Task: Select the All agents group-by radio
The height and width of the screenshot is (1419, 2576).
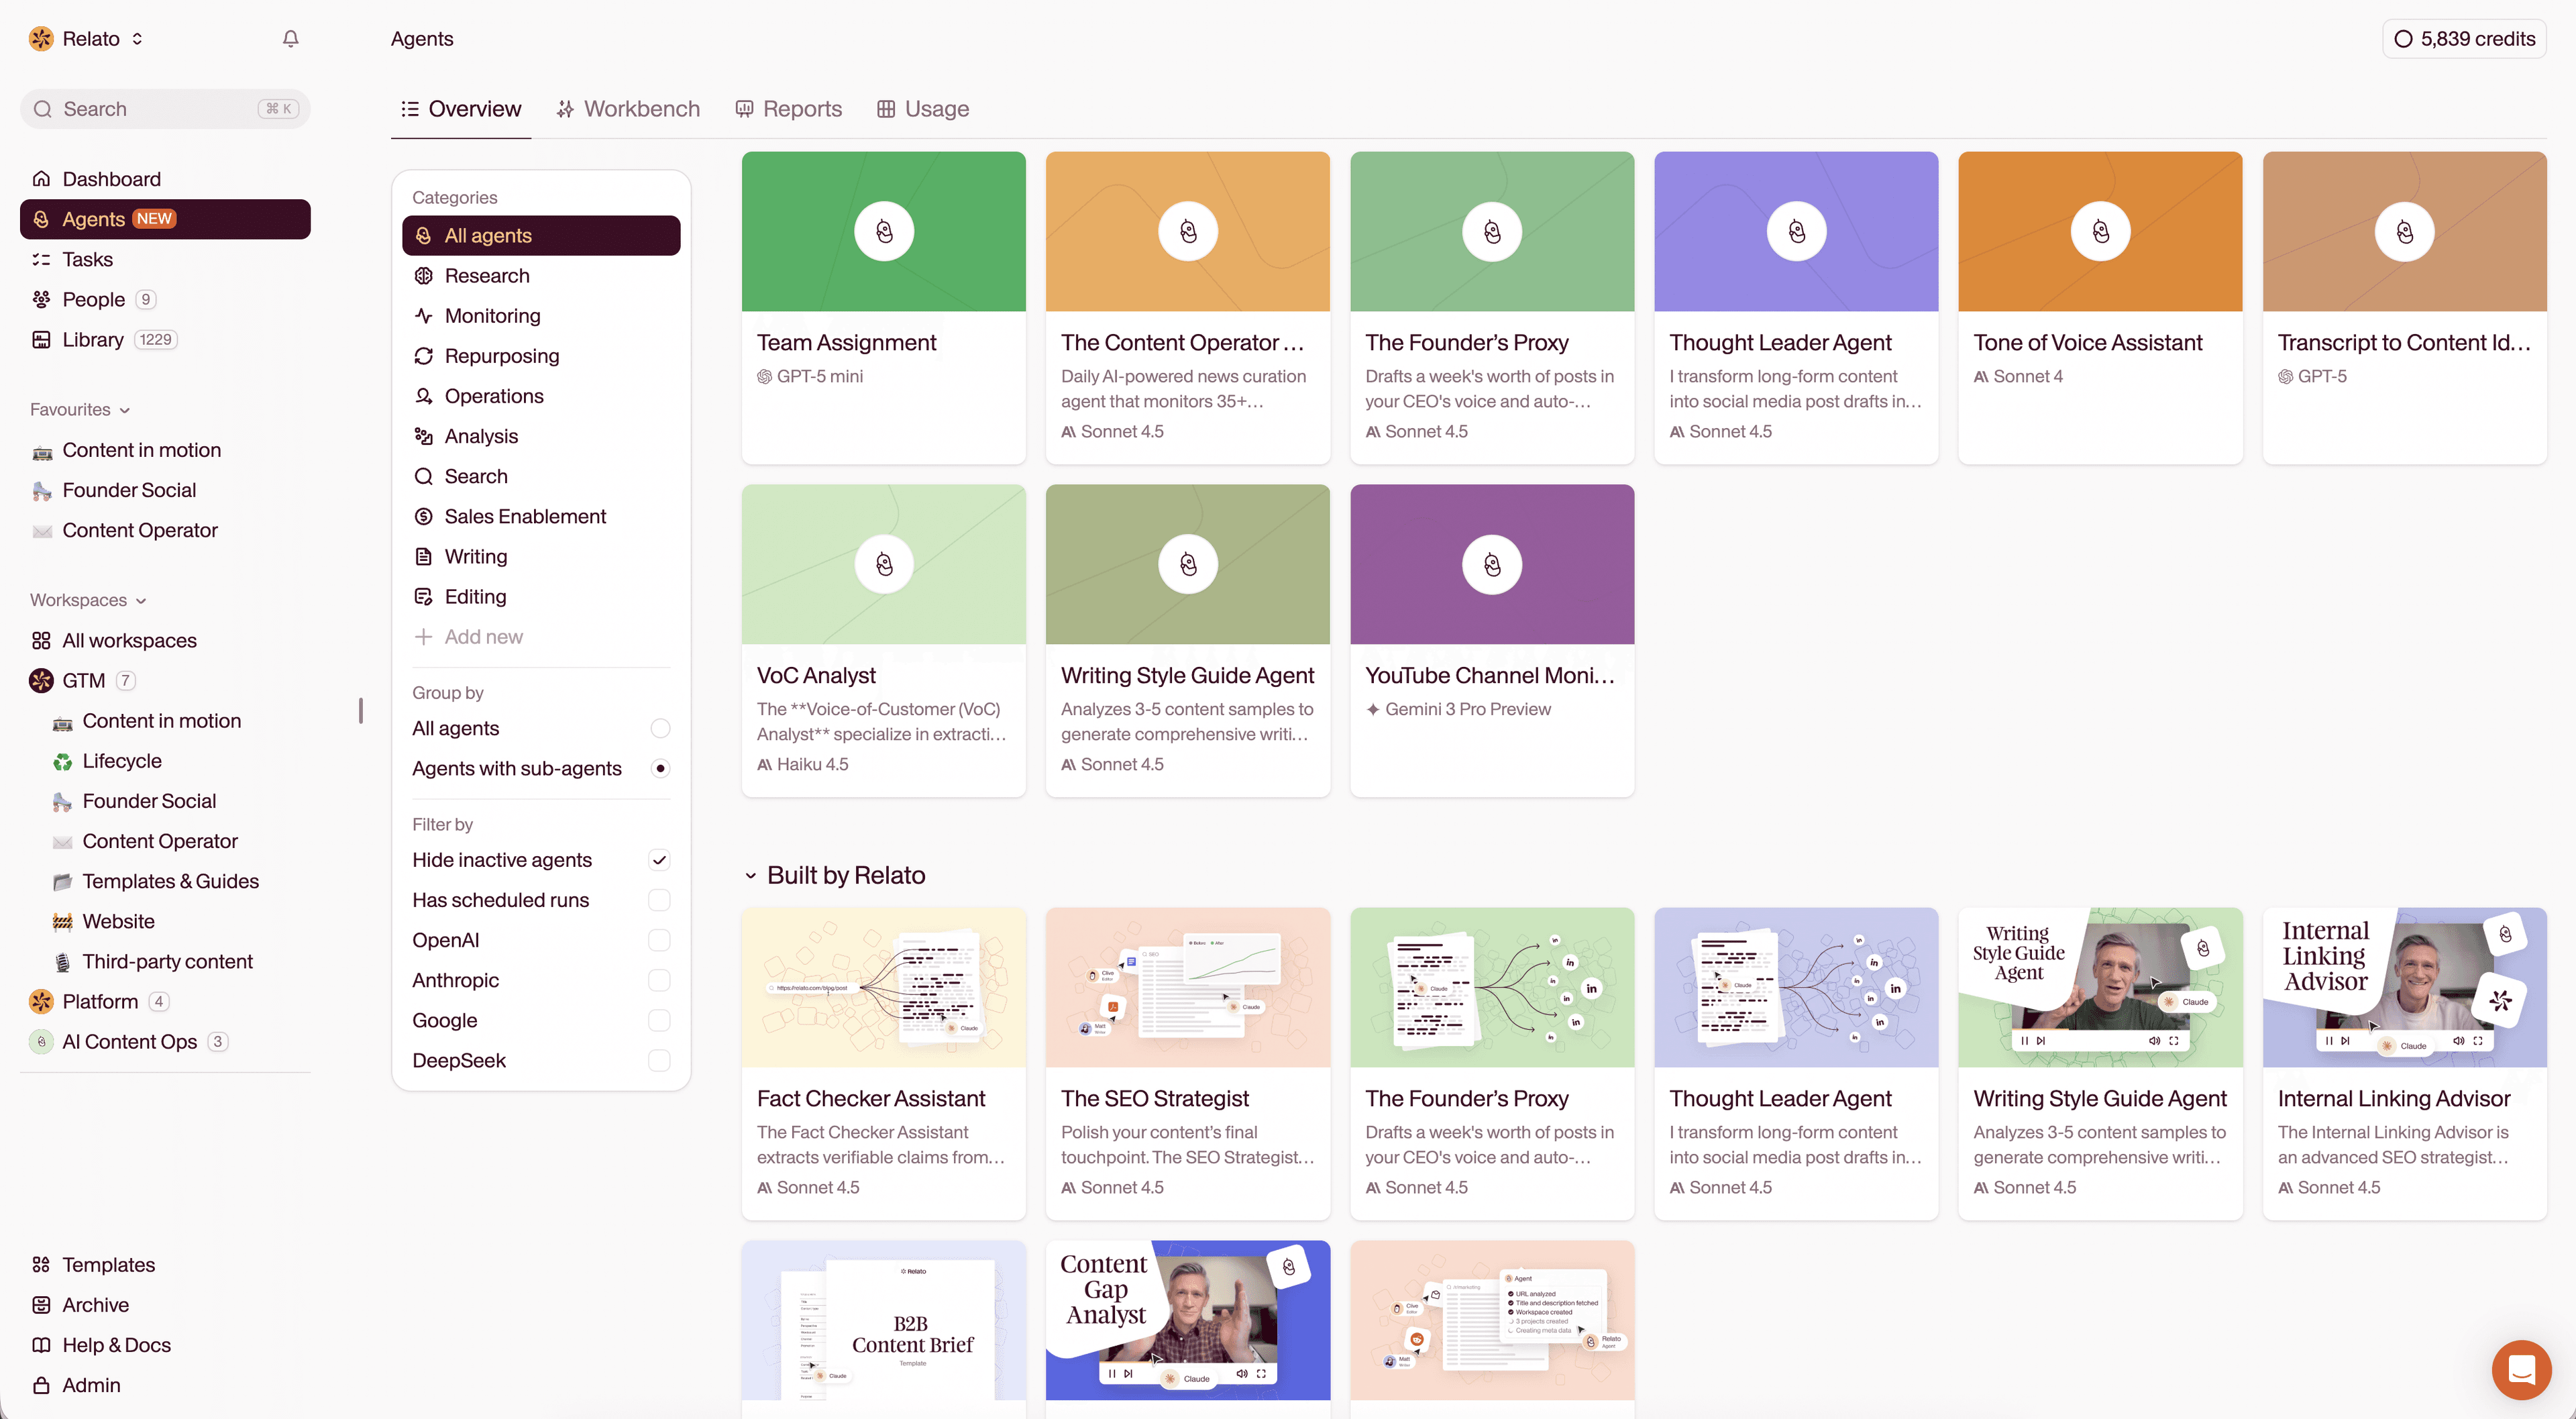Action: point(660,728)
